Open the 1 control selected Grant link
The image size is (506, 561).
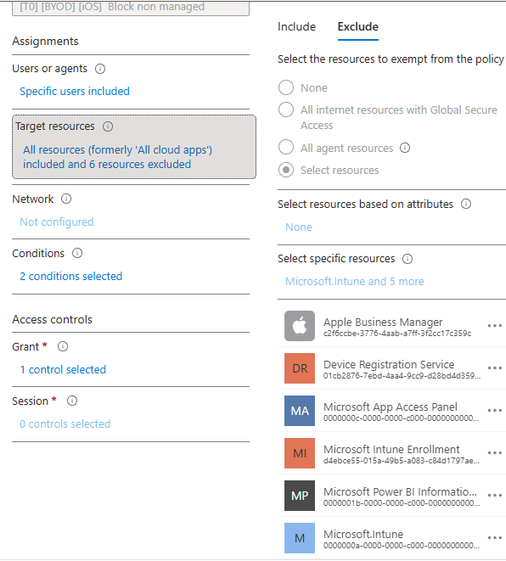[63, 370]
